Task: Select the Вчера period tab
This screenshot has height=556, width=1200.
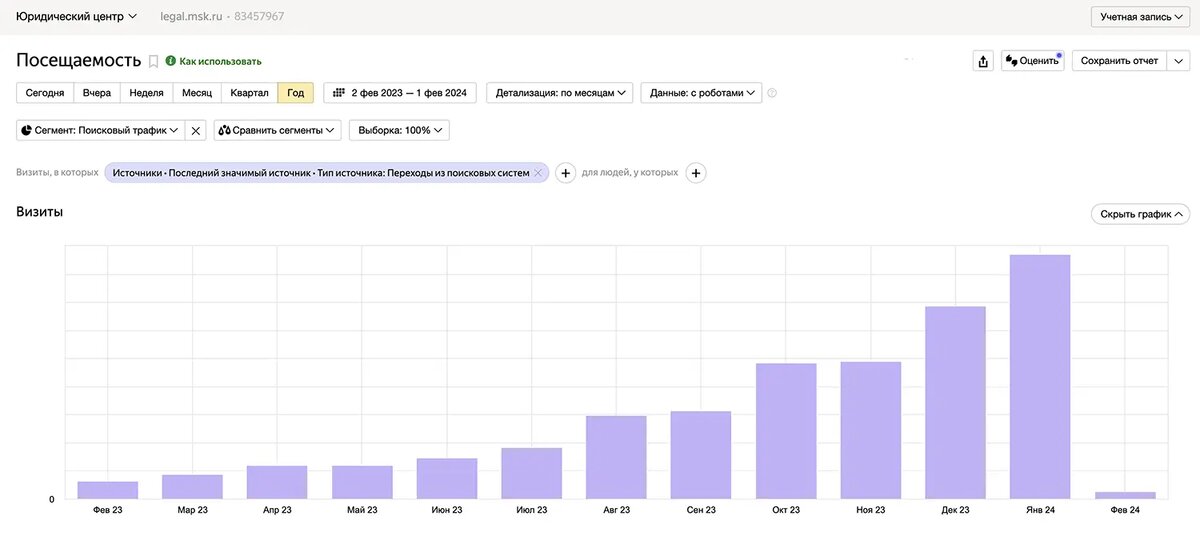Action: [x=97, y=93]
